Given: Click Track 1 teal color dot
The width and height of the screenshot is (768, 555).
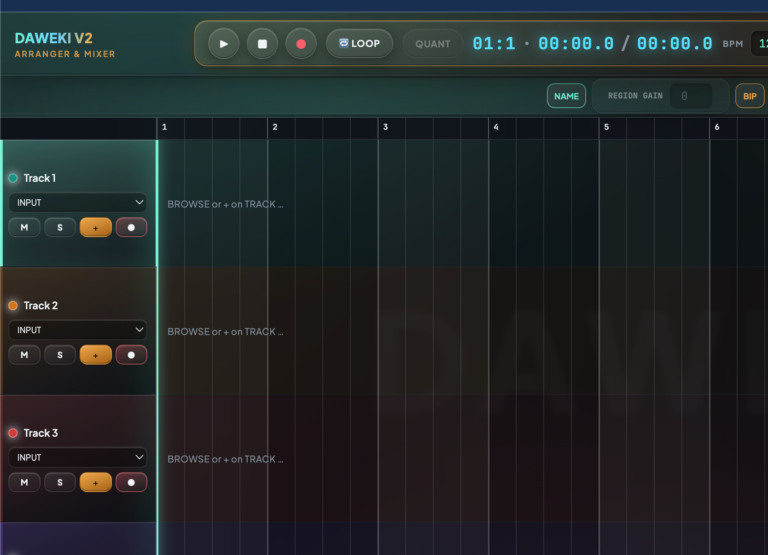Looking at the screenshot, I should pyautogui.click(x=13, y=178).
